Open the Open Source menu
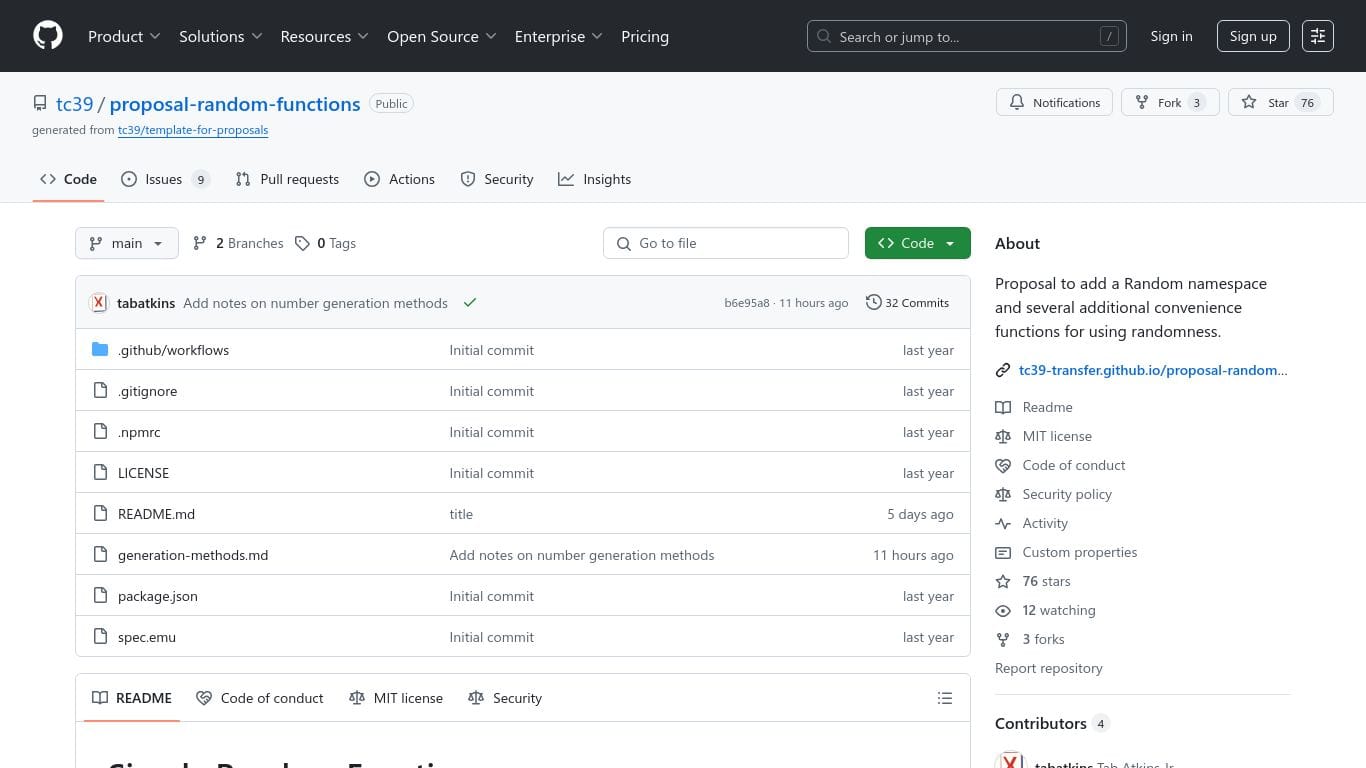 (441, 36)
